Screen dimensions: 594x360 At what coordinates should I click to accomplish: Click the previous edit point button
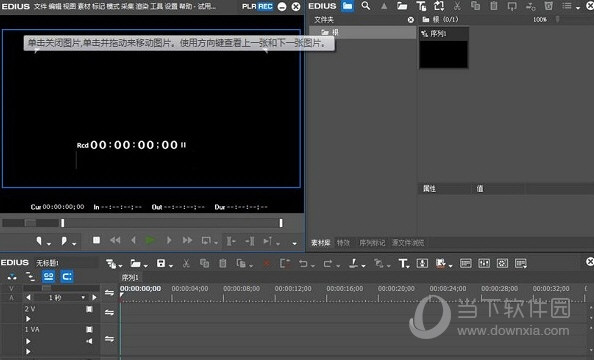pos(231,241)
